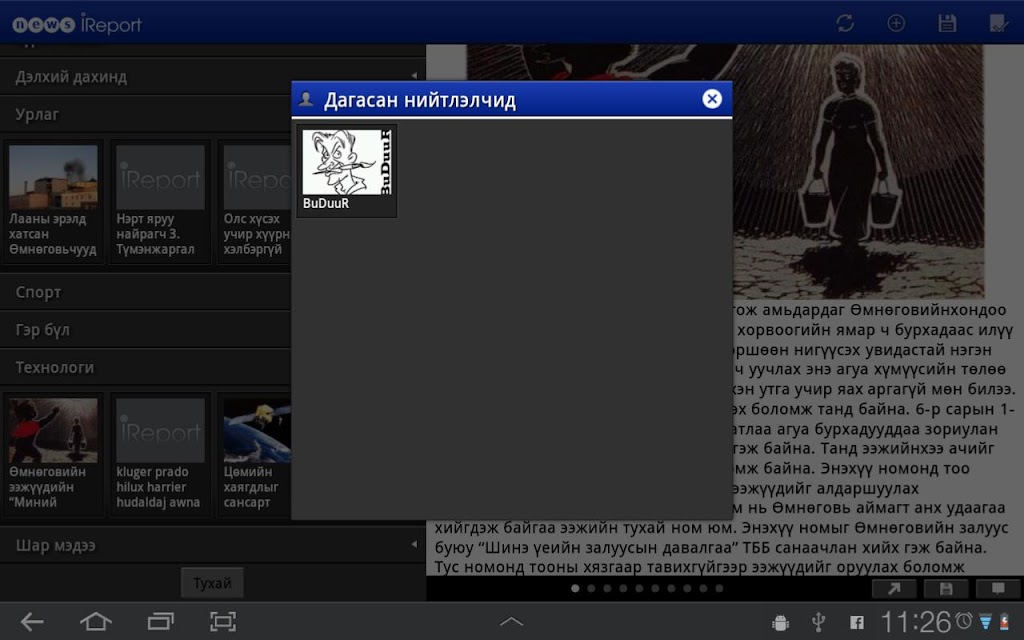Tap the alarm clock status icon
The height and width of the screenshot is (640, 1024).
pyautogui.click(x=964, y=620)
